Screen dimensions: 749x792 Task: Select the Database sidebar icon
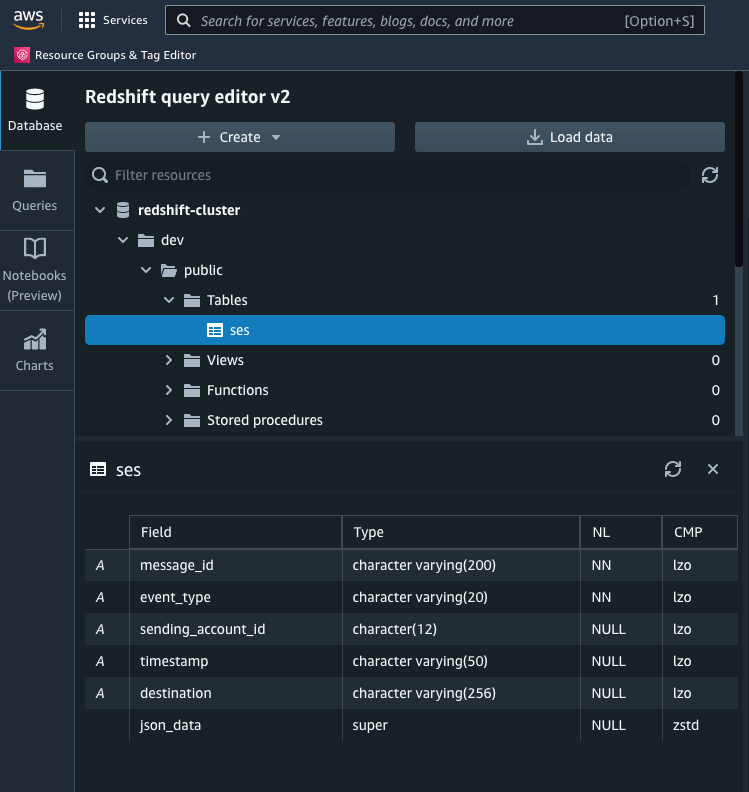click(35, 100)
